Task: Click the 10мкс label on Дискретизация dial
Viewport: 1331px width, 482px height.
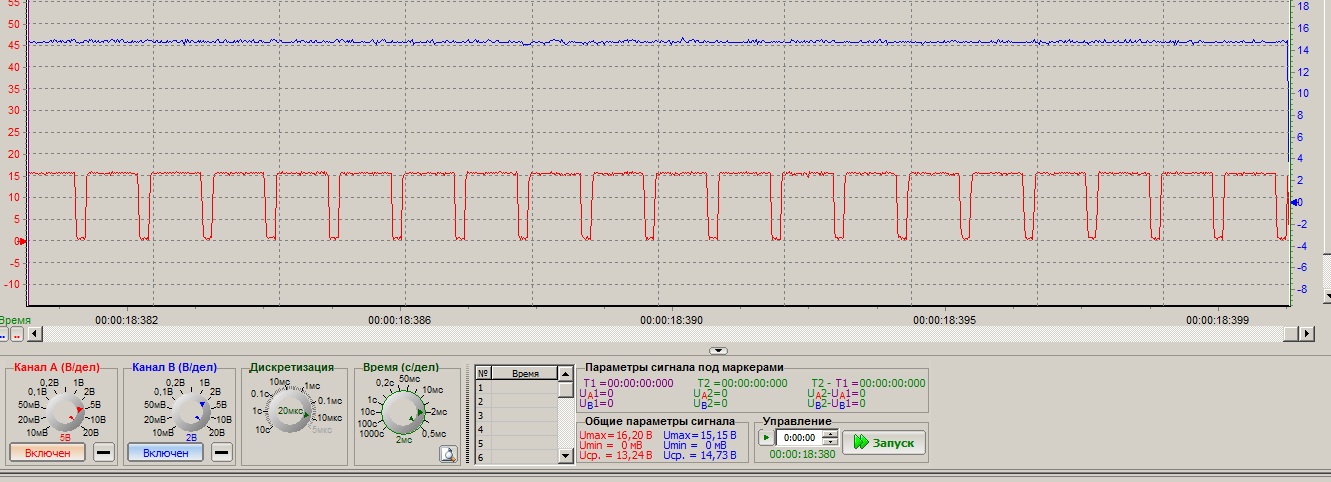Action: pos(329,416)
